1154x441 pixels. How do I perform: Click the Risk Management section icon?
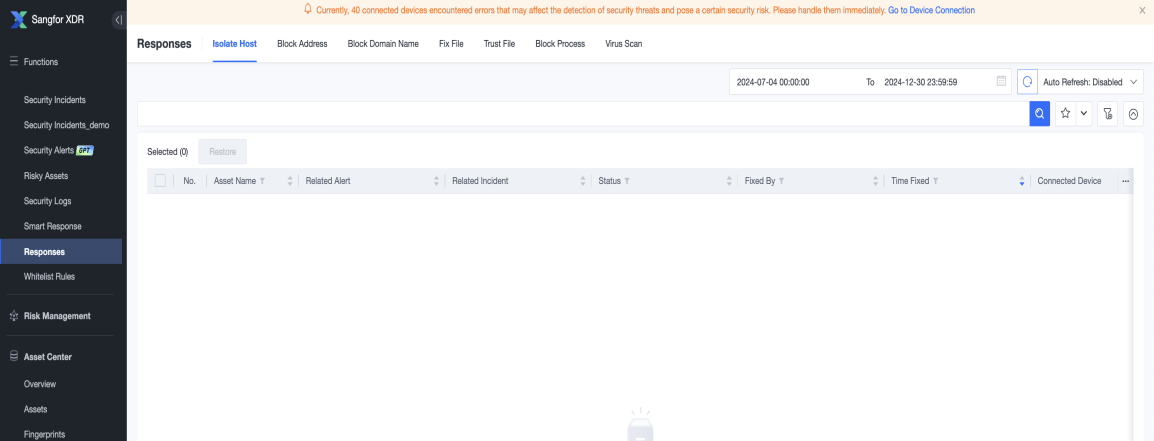(13, 316)
